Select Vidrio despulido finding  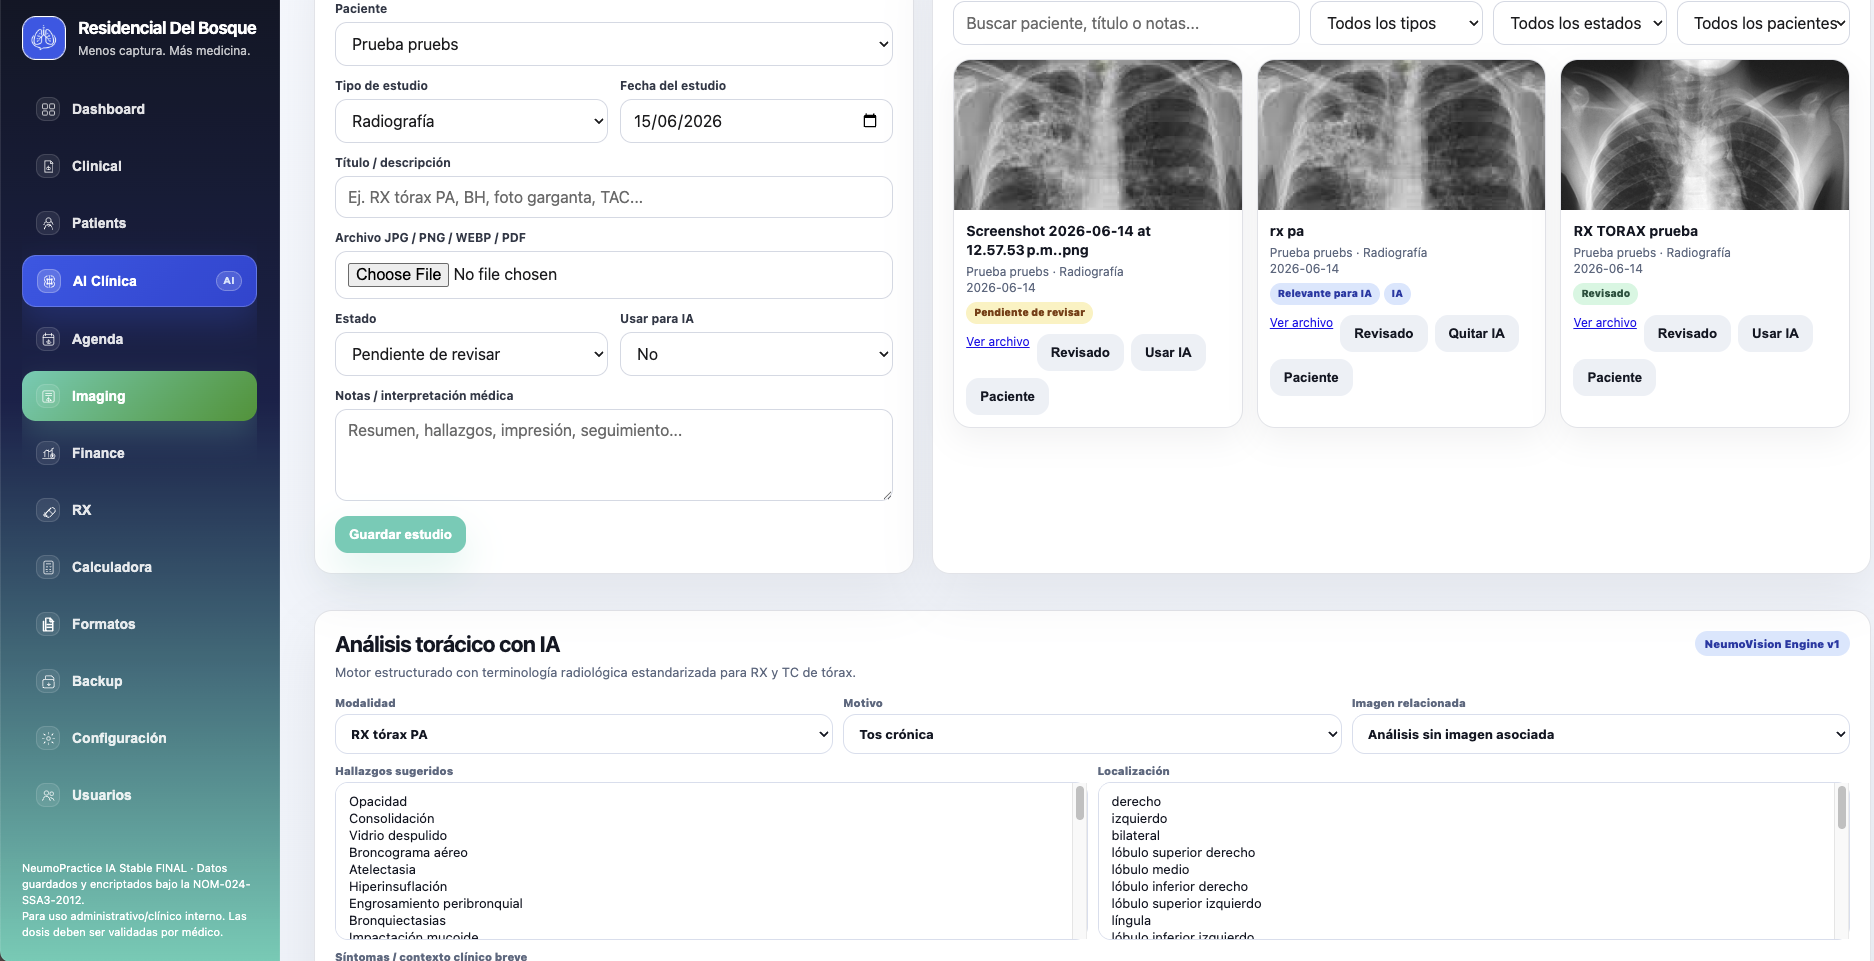tap(398, 835)
